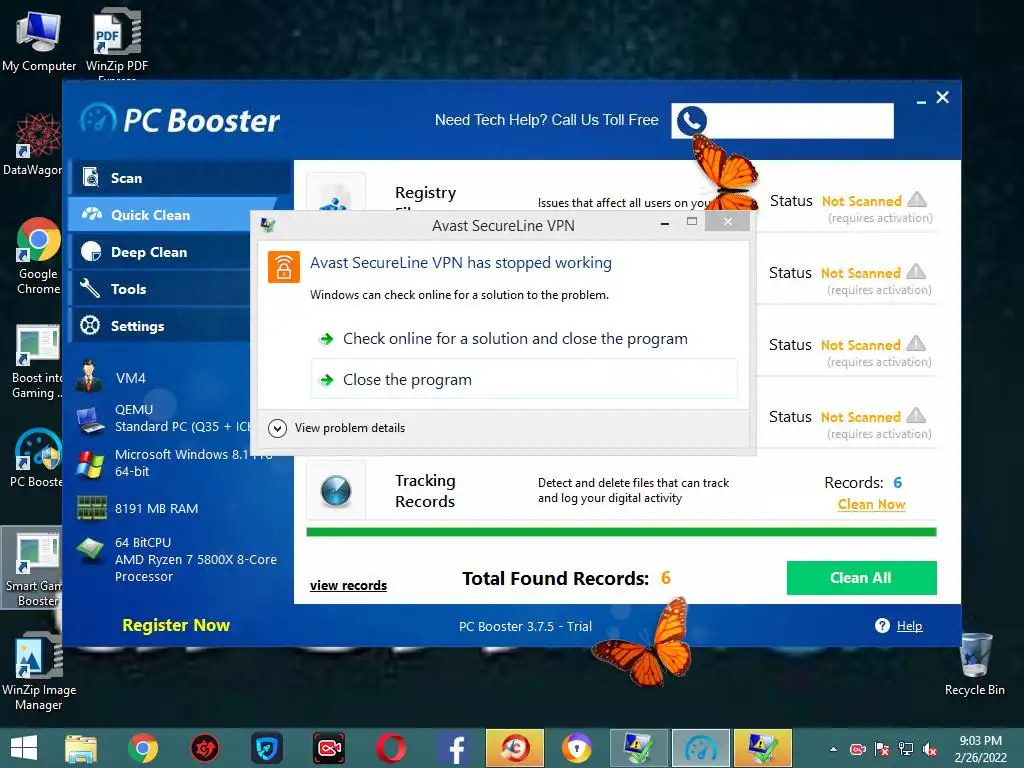Click the first row Not Scanned warning icon
This screenshot has height=768, width=1024.
(x=917, y=199)
